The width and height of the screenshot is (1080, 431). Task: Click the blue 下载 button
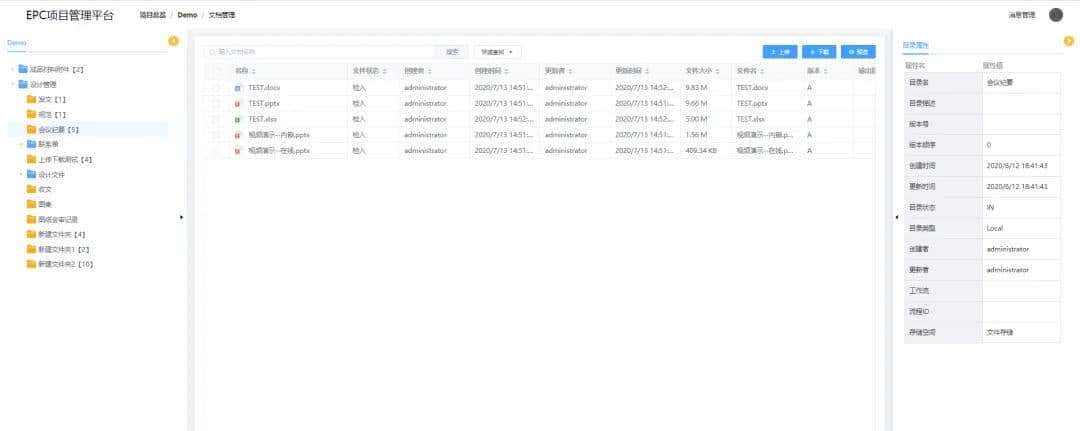click(819, 52)
